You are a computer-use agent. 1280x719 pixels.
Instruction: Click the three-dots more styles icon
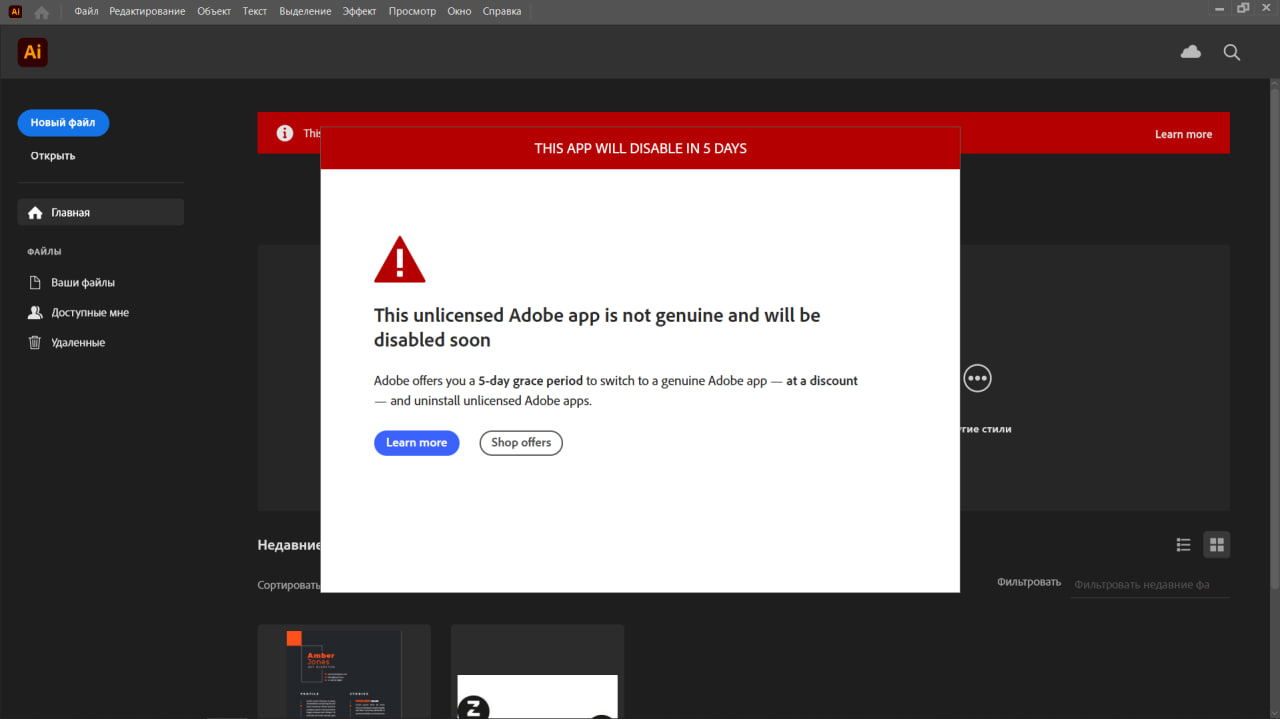[x=977, y=378]
